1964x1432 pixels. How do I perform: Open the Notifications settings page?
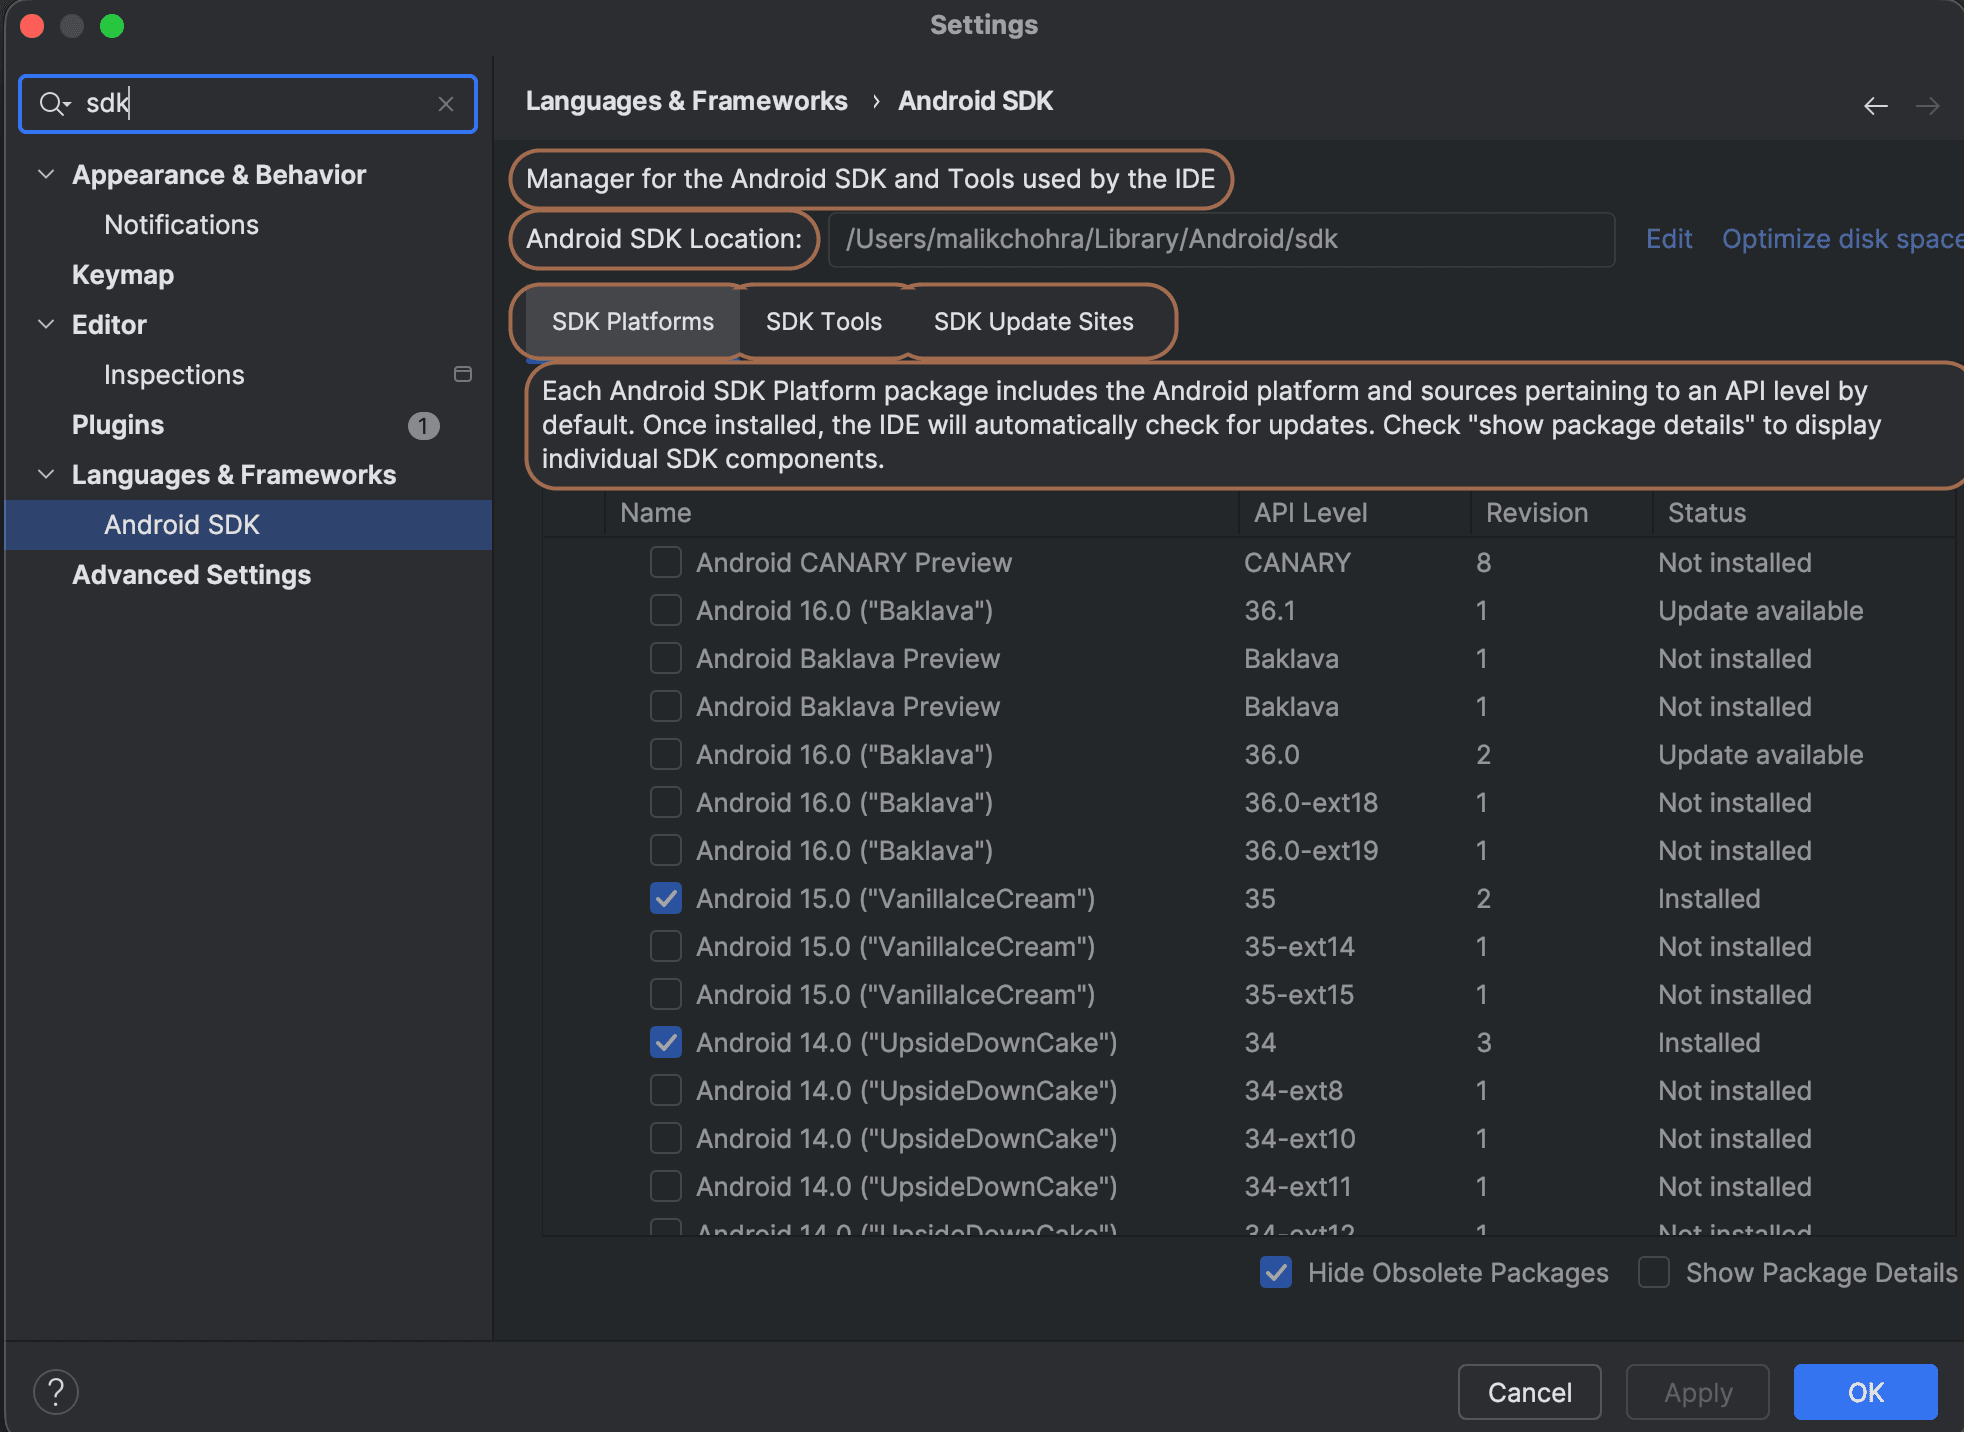coord(181,225)
